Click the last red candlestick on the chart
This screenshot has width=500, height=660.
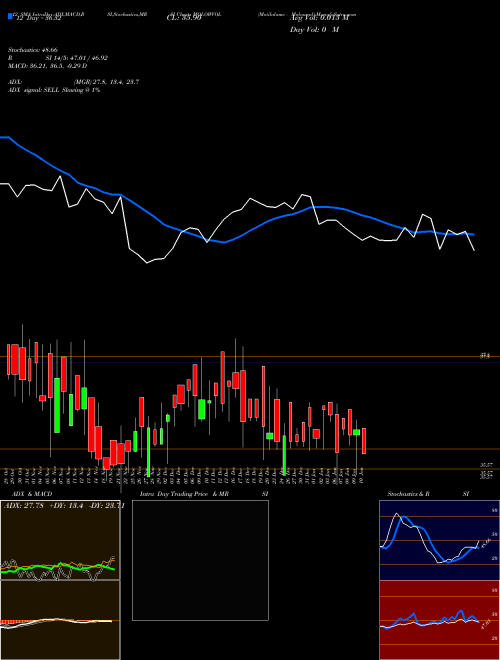point(364,441)
